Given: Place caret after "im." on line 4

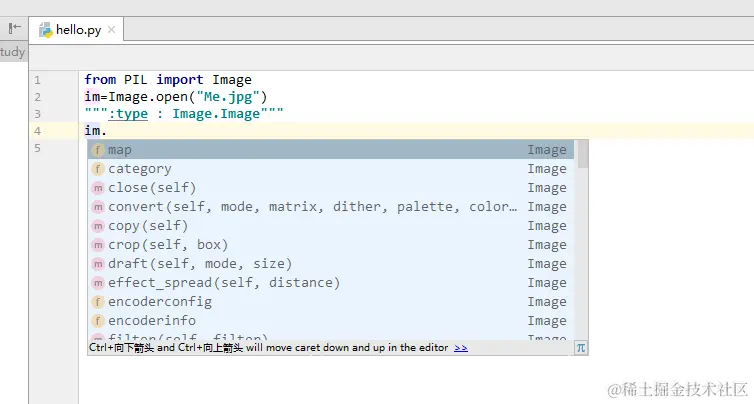Looking at the screenshot, I should pyautogui.click(x=107, y=131).
